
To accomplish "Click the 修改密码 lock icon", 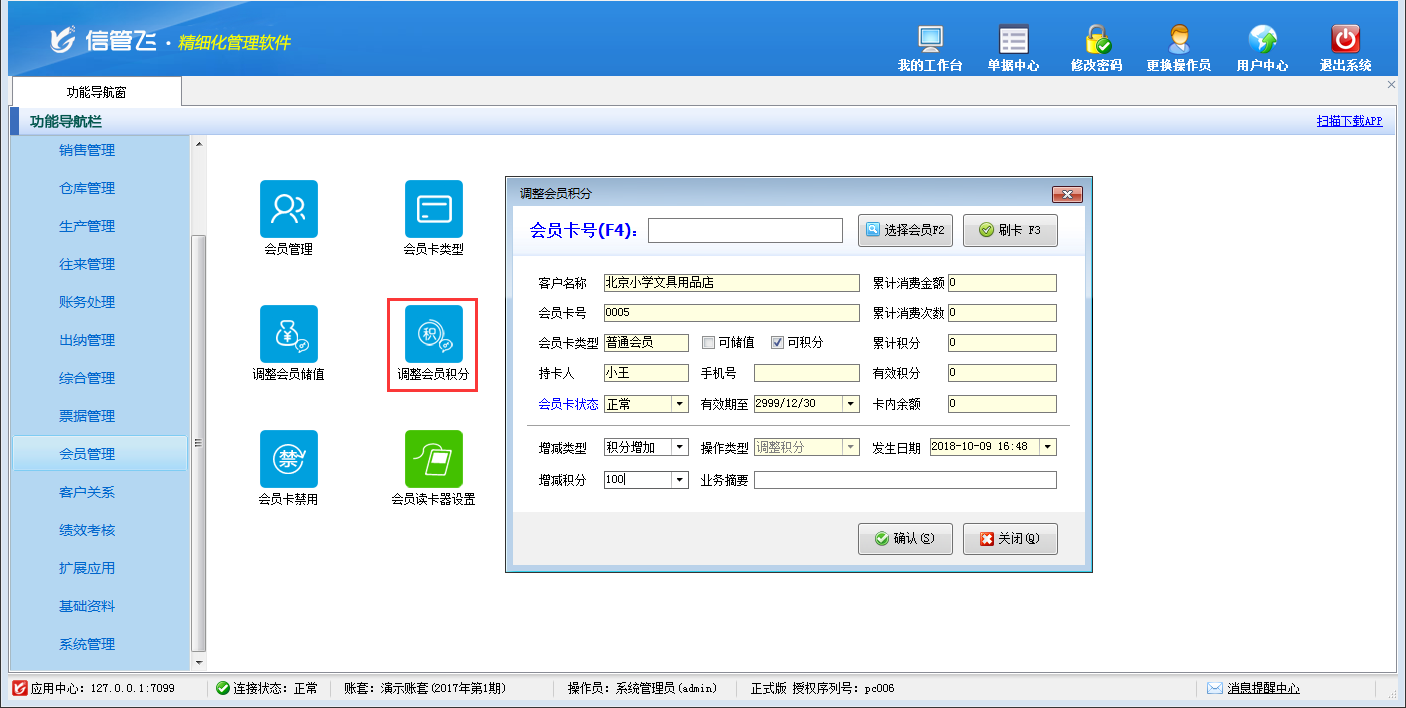I will pos(1097,40).
